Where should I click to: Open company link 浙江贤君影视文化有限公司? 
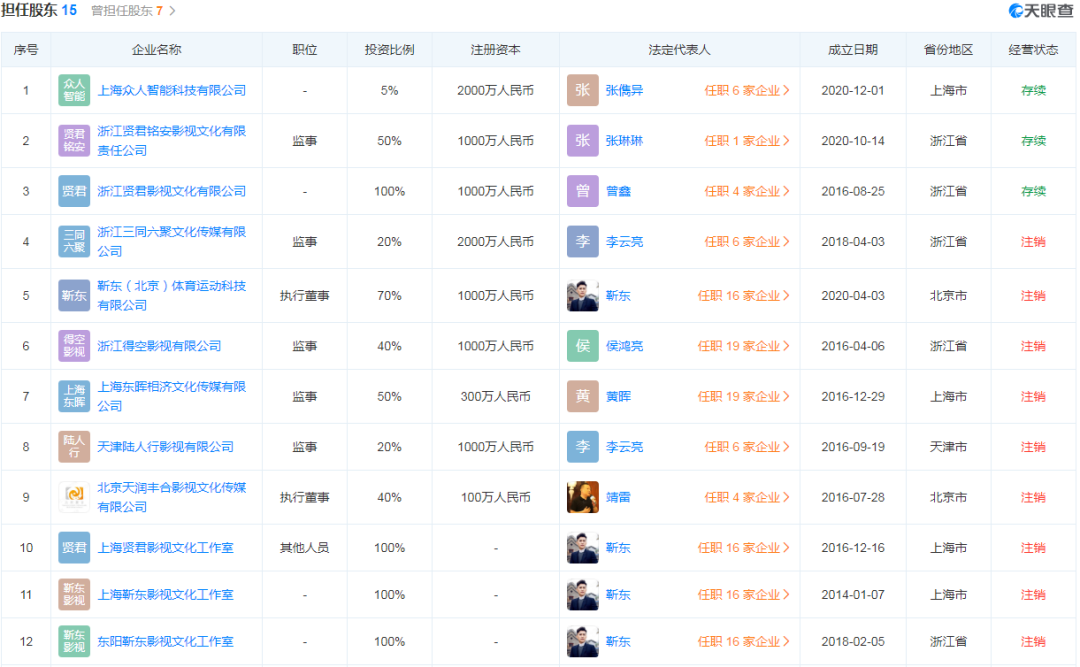point(172,192)
